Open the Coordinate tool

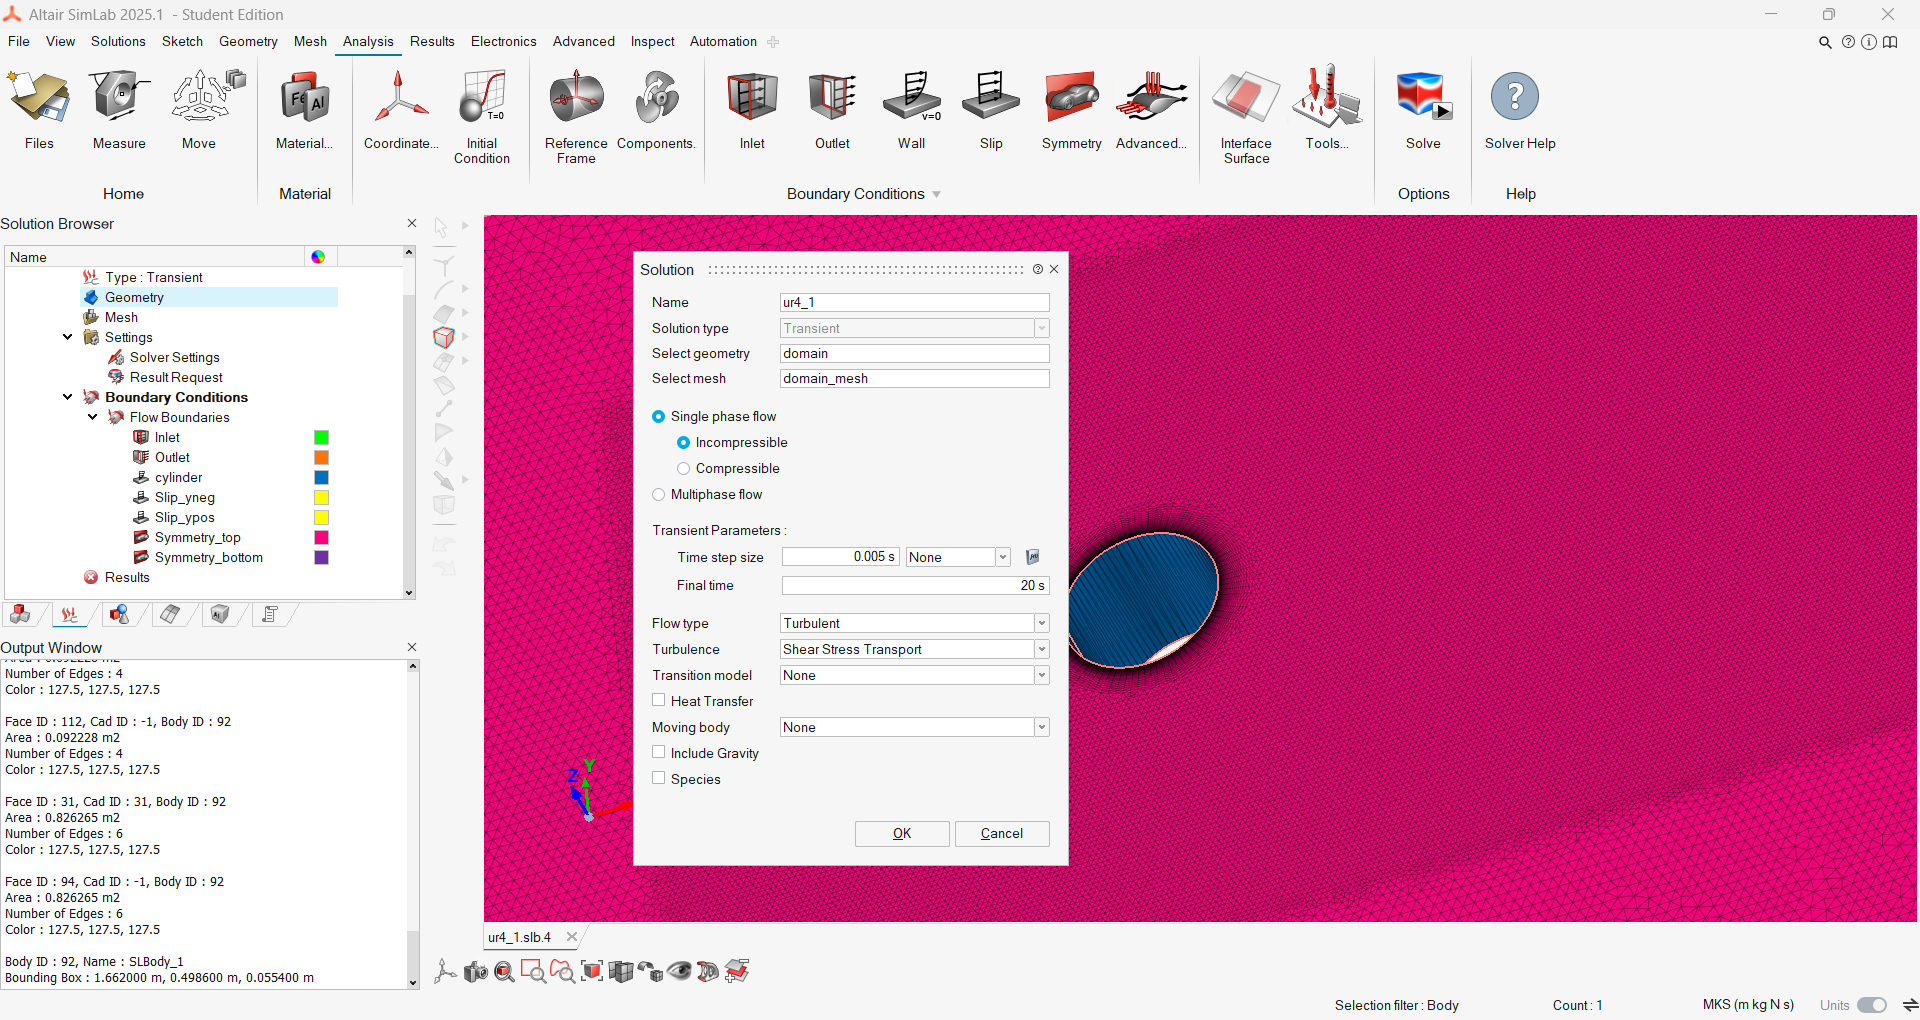click(x=401, y=109)
